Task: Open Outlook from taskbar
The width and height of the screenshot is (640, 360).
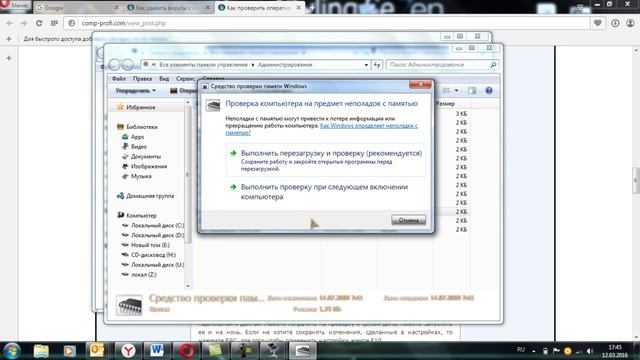Action: click(x=97, y=351)
